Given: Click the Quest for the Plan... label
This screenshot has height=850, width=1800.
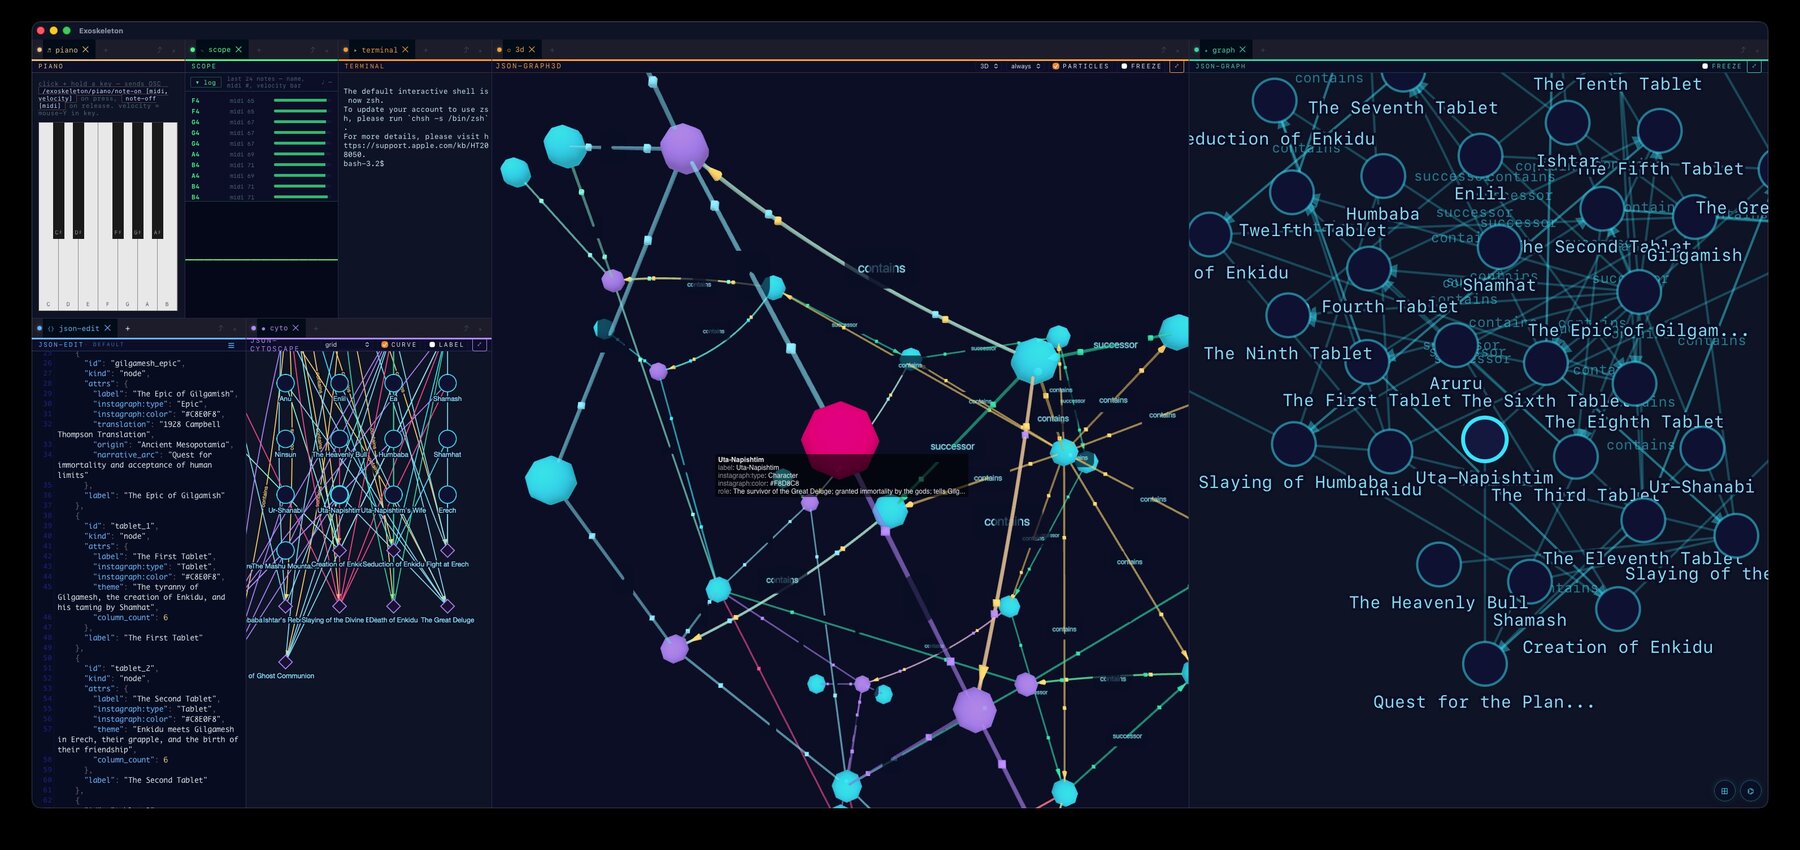Looking at the screenshot, I should tap(1484, 702).
